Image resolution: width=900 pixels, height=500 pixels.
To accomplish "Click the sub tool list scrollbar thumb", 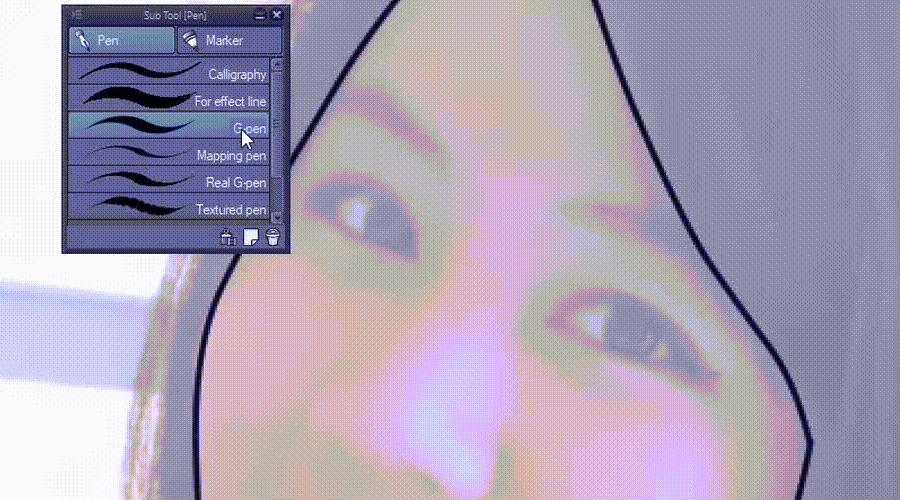I will pos(277,124).
